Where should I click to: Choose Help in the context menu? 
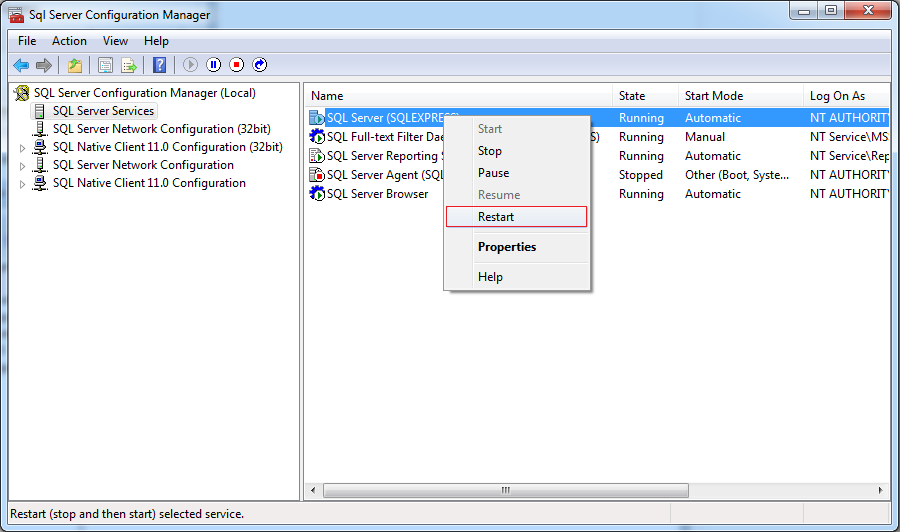tap(517, 277)
